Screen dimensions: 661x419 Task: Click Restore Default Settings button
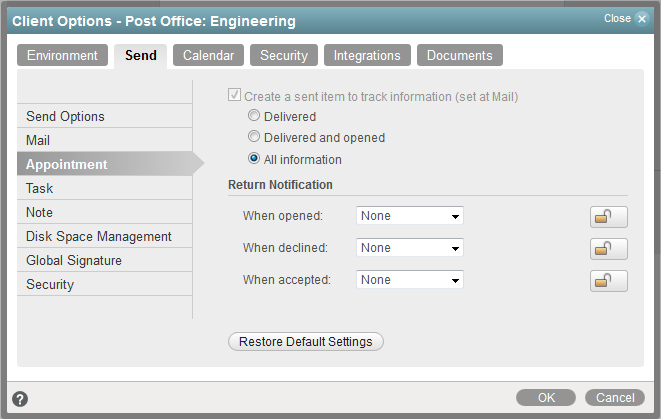(305, 342)
